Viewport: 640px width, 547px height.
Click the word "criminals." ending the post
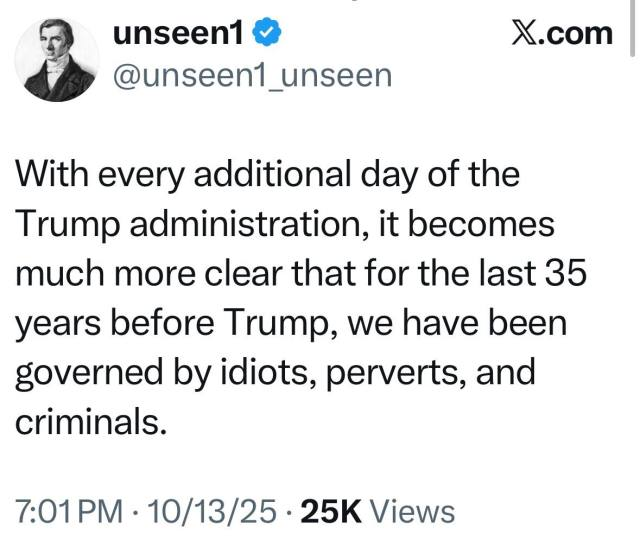[x=90, y=421]
